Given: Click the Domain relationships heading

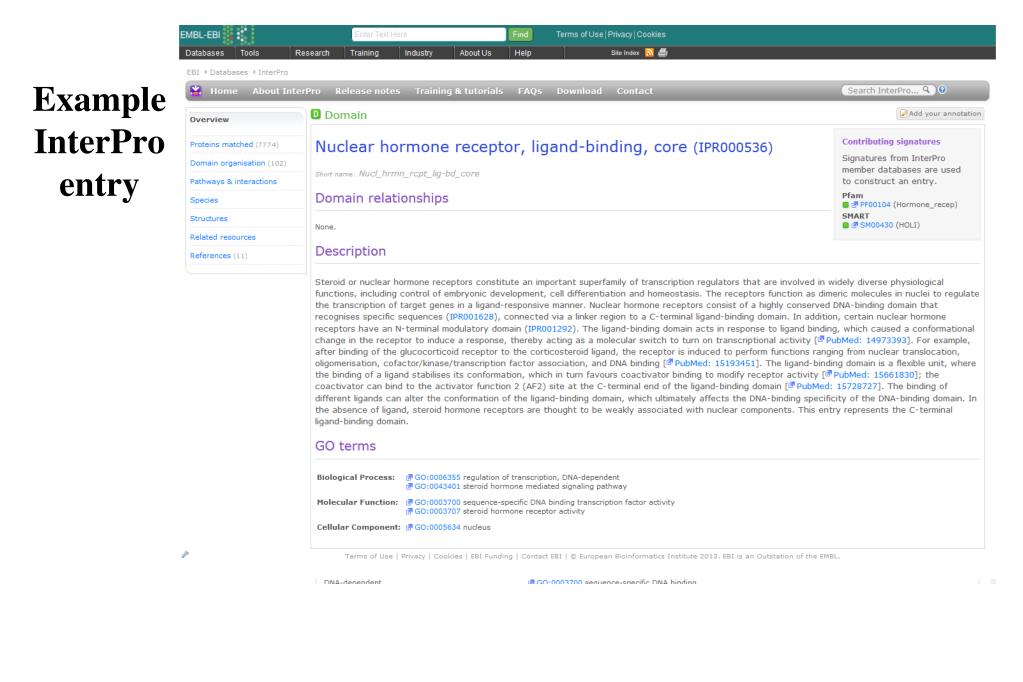Looking at the screenshot, I should click(382, 198).
